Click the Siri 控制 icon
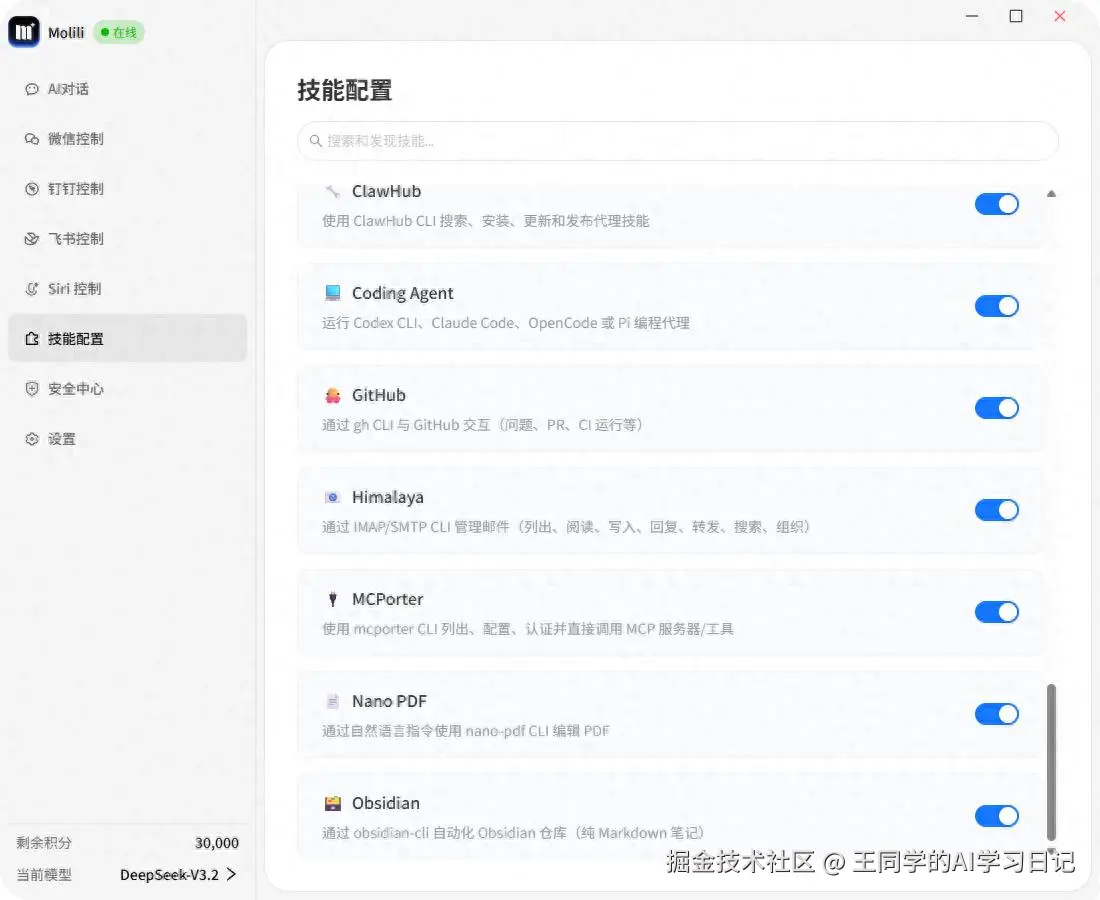The height and width of the screenshot is (900, 1100). 32,289
